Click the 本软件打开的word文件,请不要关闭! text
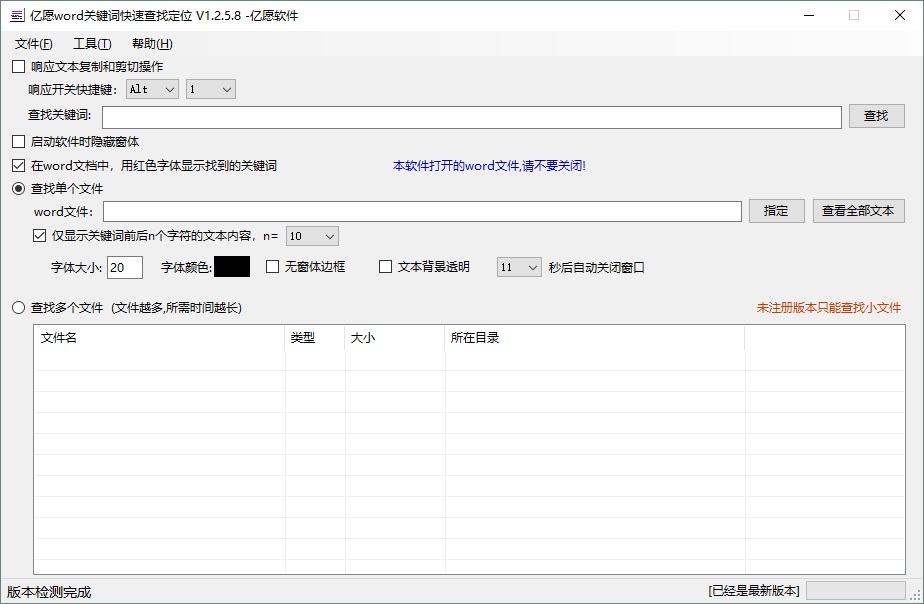This screenshot has height=604, width=924. (x=489, y=166)
